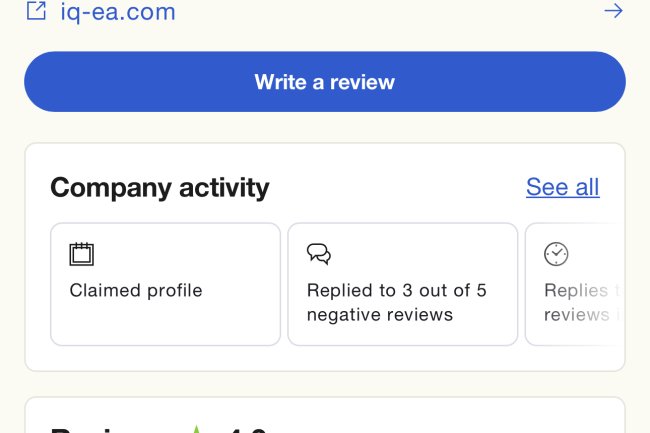650x433 pixels.
Task: Click the speech bubbles reply icon
Action: coord(319,254)
